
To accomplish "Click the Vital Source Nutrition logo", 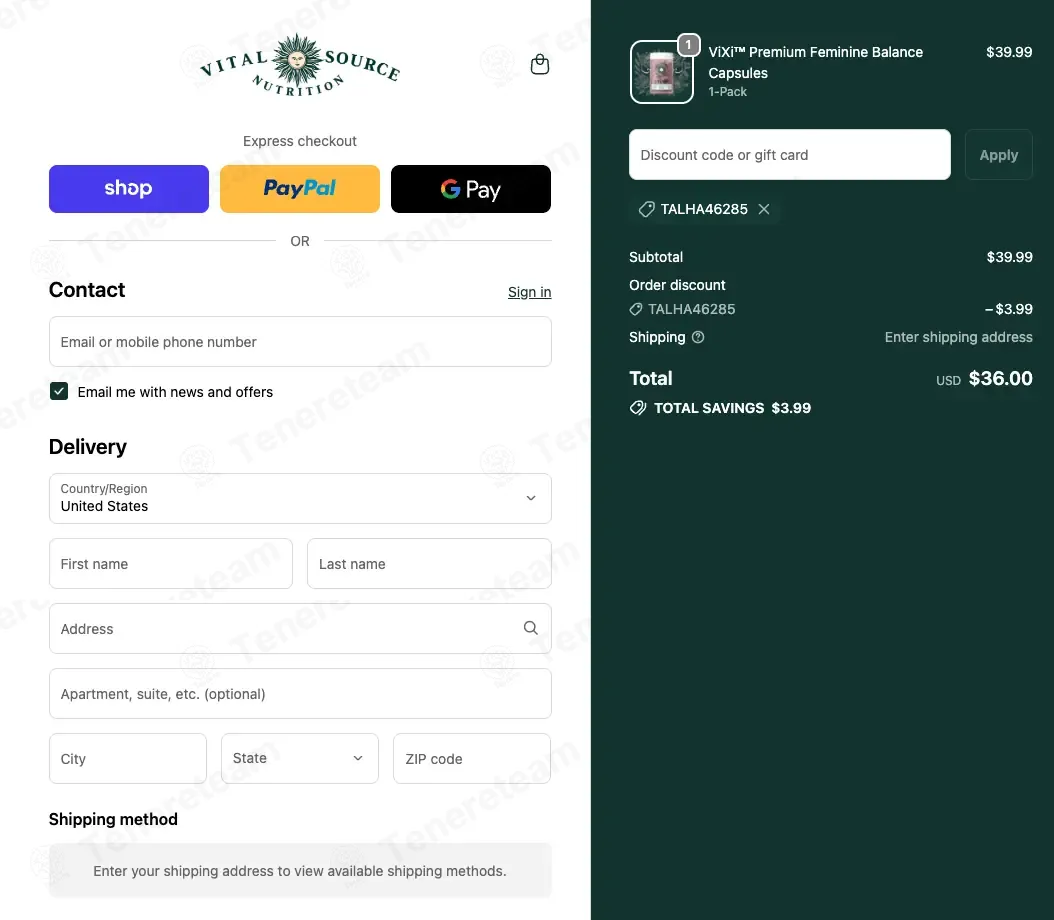I will [x=300, y=65].
